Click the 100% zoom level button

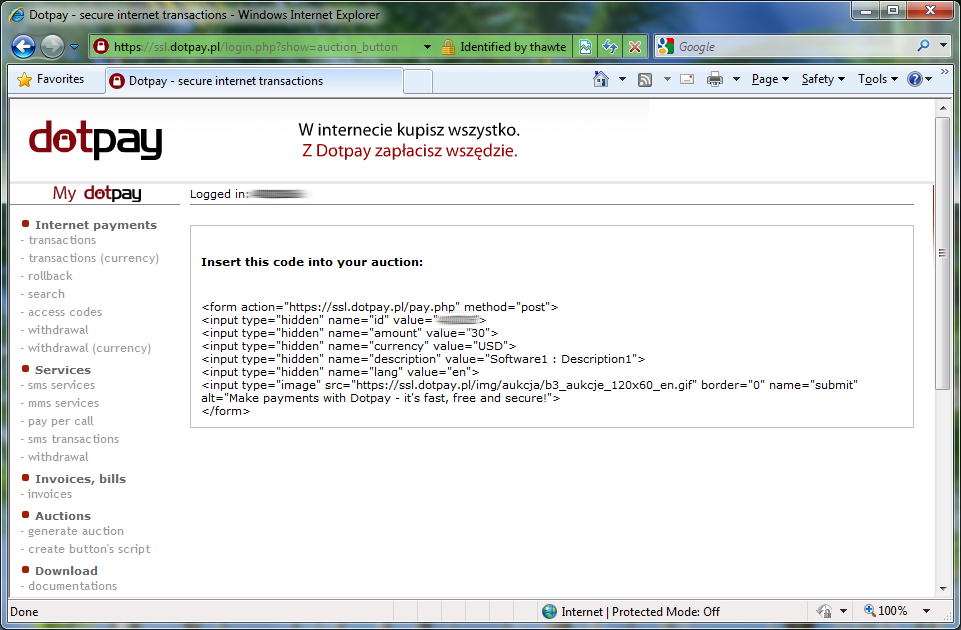click(886, 610)
